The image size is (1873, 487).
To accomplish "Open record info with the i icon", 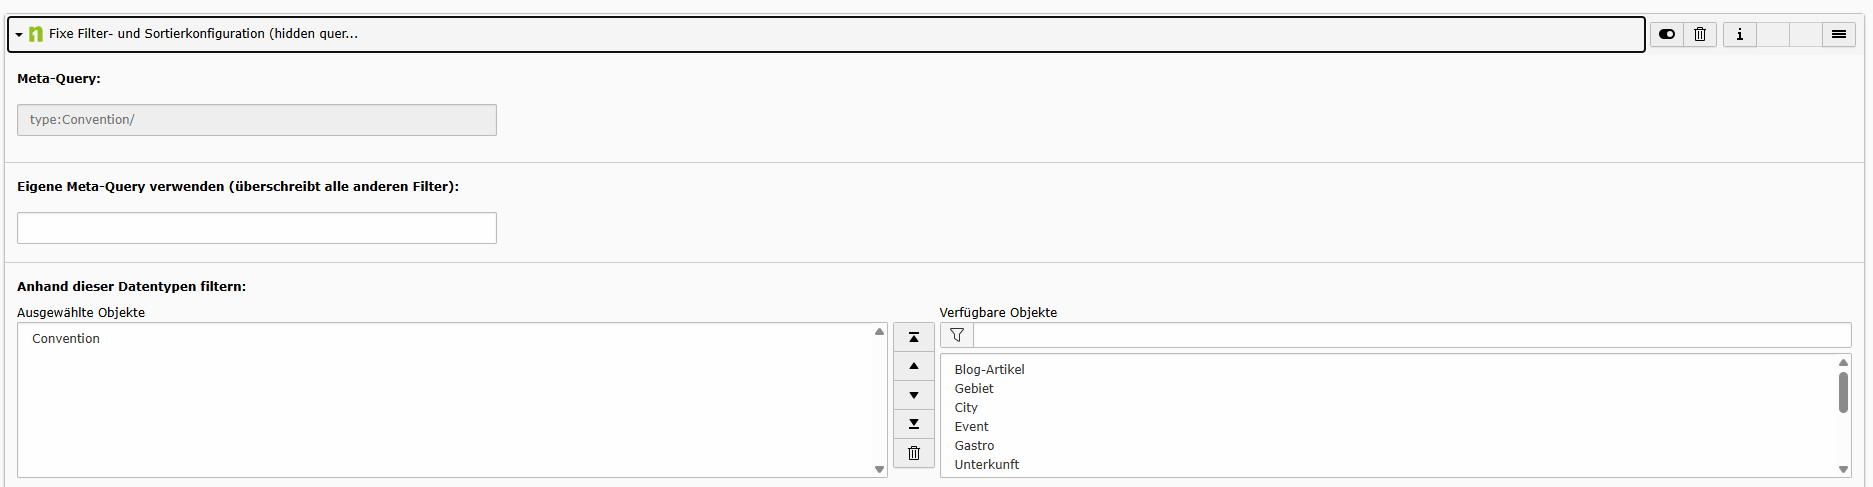I will (1740, 34).
